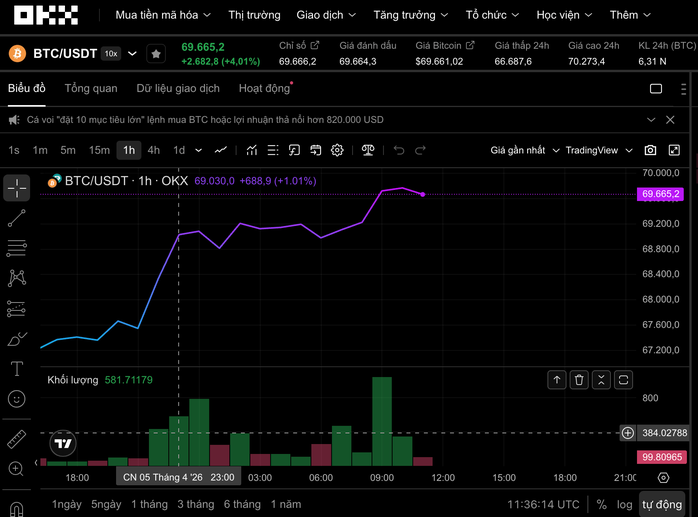Expand the BTC/USDT pair selector dropdown

[132, 53]
